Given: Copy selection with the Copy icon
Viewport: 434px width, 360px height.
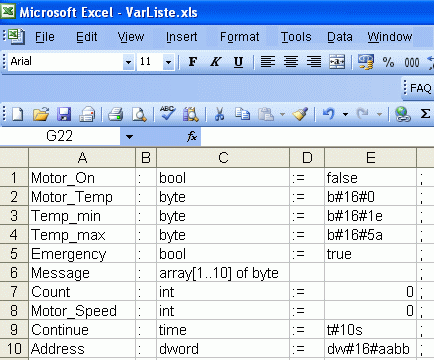Looking at the screenshot, I should click(242, 115).
